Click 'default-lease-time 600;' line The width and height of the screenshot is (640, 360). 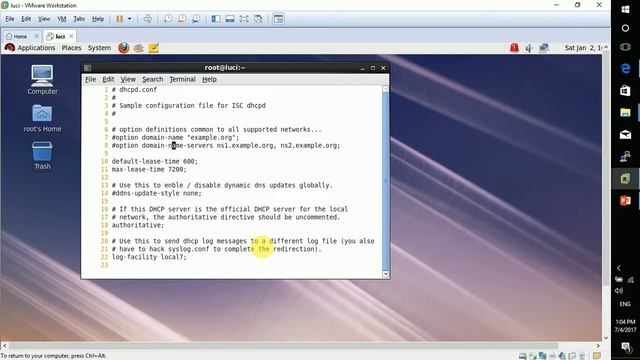[155, 161]
